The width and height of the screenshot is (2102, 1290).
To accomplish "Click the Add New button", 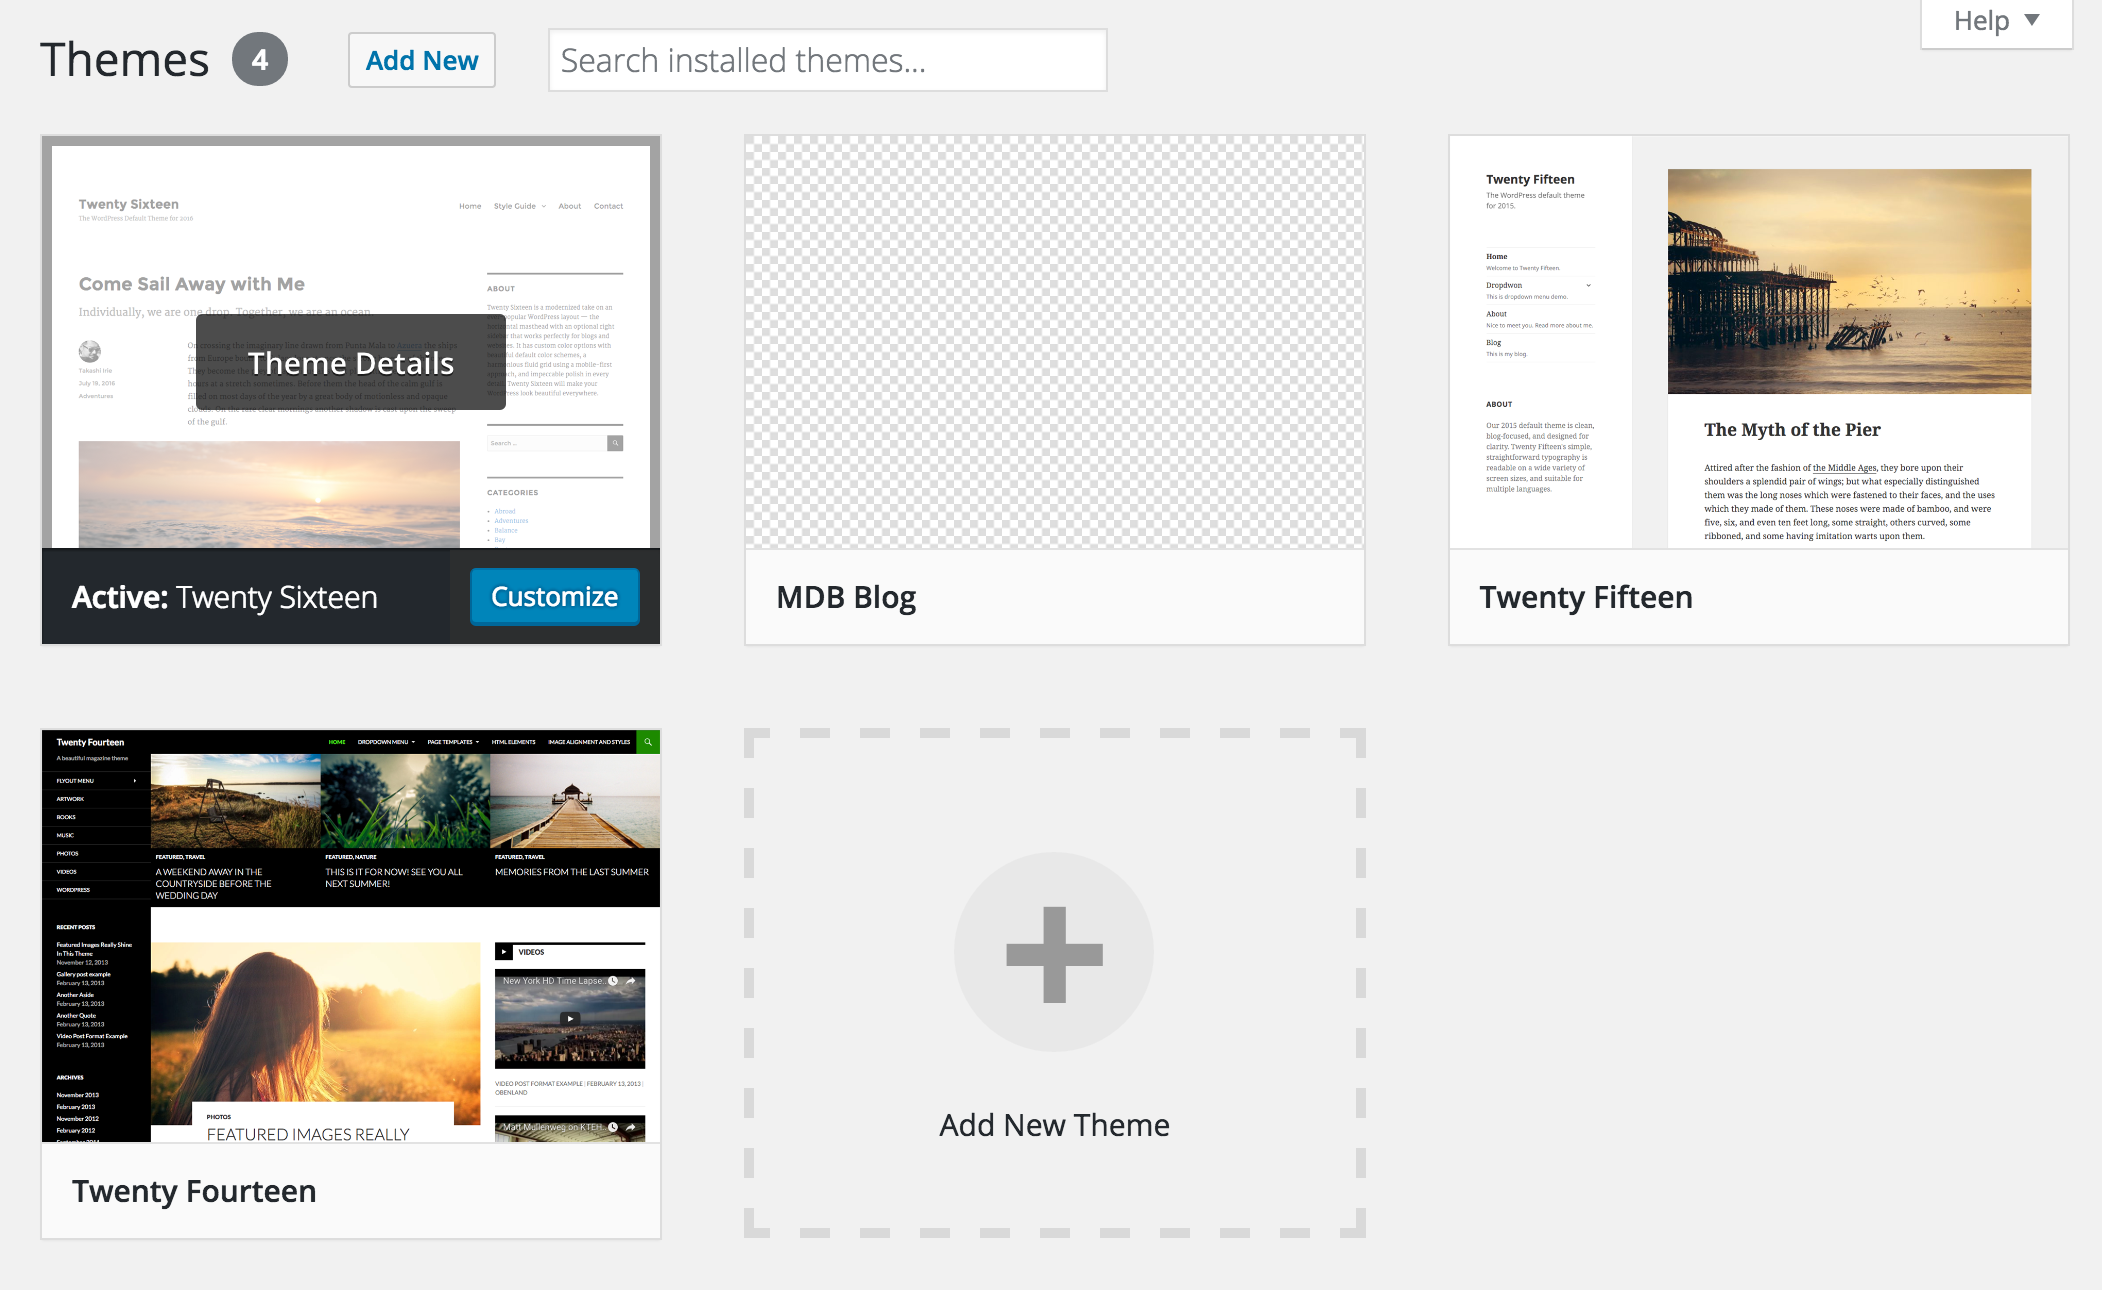I will (422, 60).
